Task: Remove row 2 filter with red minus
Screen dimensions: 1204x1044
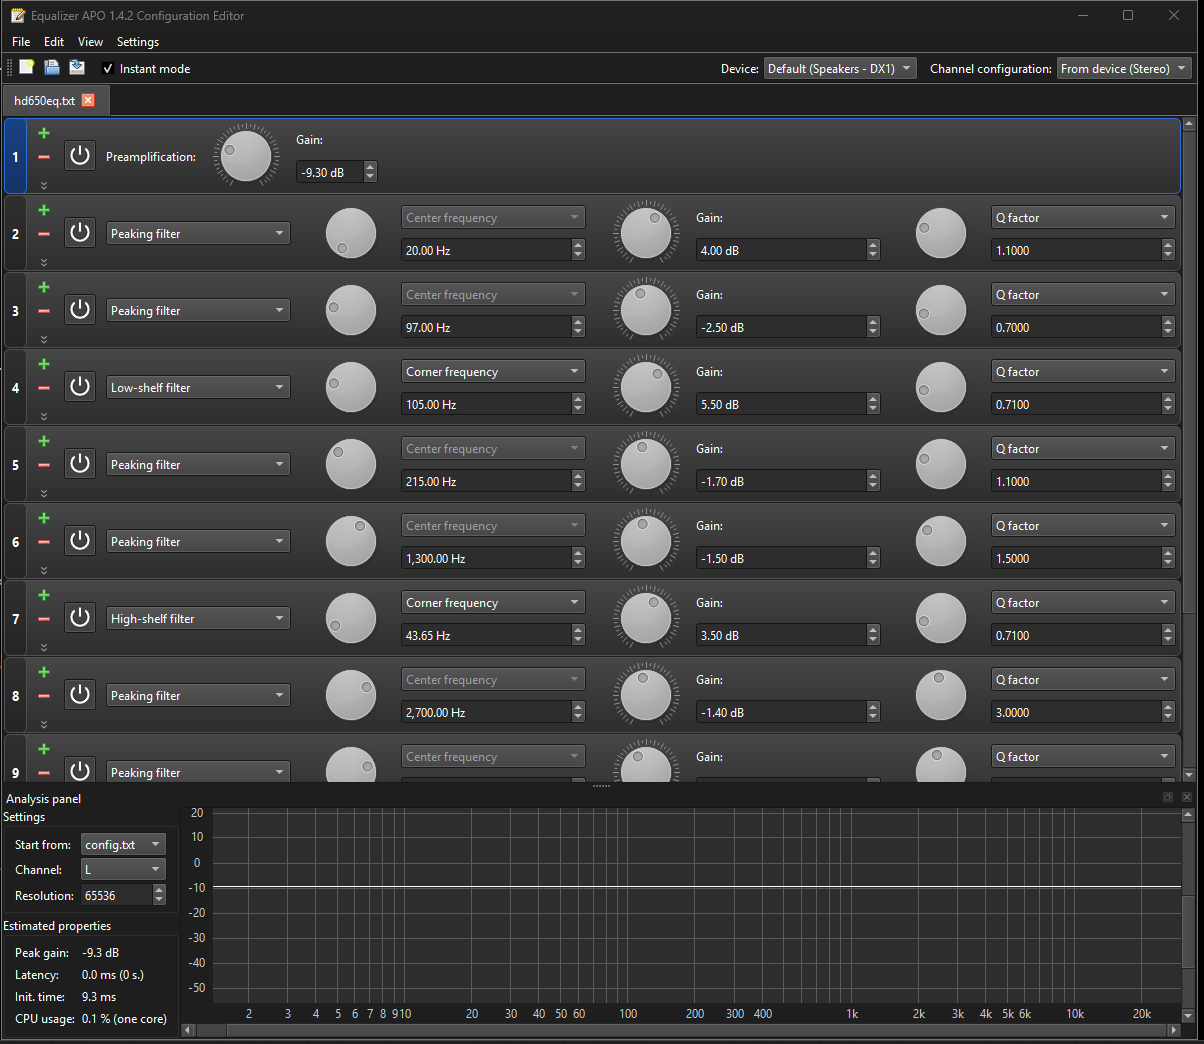Action: coord(44,234)
